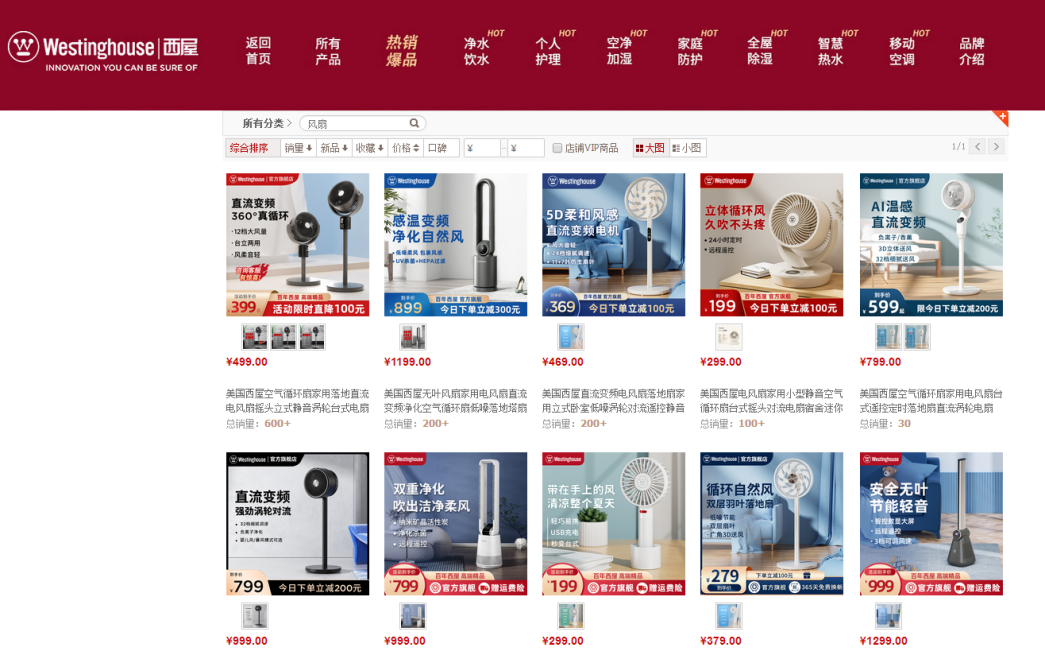This screenshot has width=1045, height=655.
Task: Sort by 口碑
Action: click(442, 148)
